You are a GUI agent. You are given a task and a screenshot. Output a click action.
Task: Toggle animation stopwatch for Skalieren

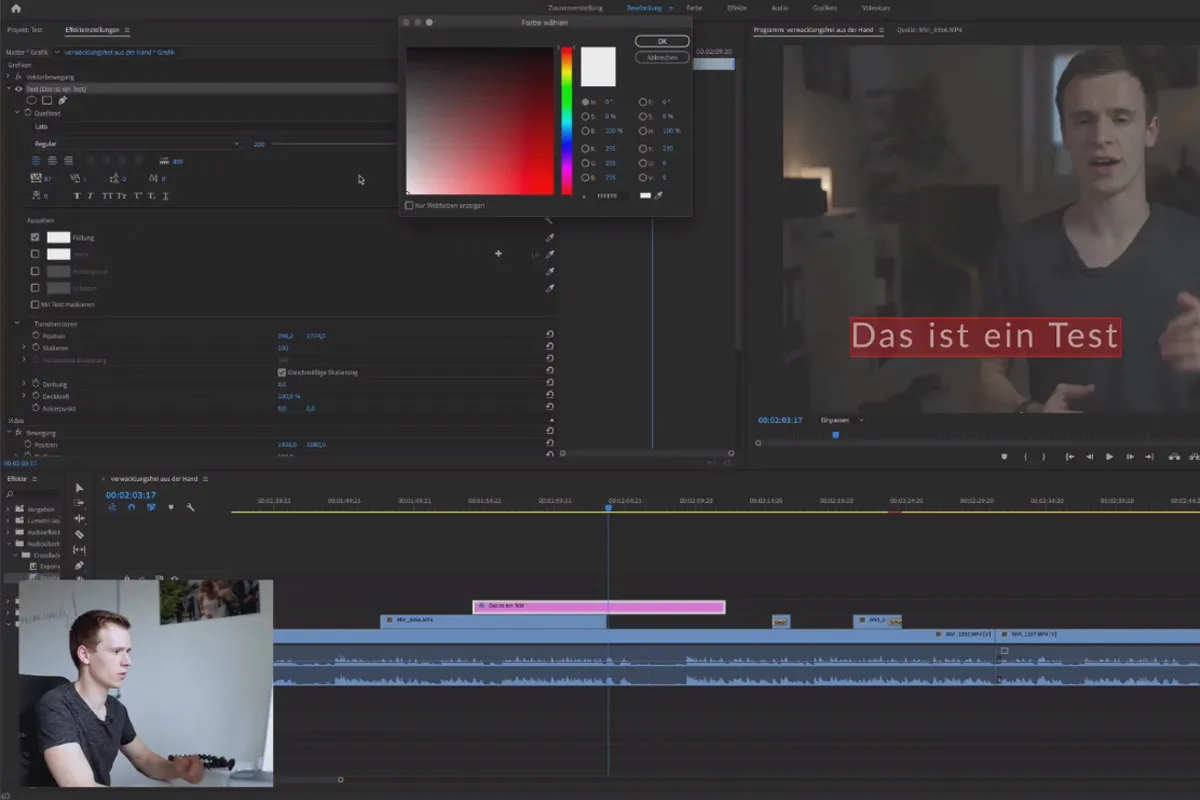(36, 347)
